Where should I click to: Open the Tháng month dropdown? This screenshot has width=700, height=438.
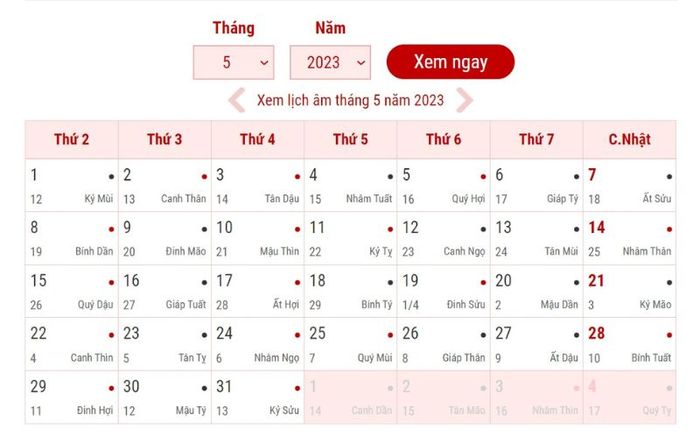[x=233, y=63]
